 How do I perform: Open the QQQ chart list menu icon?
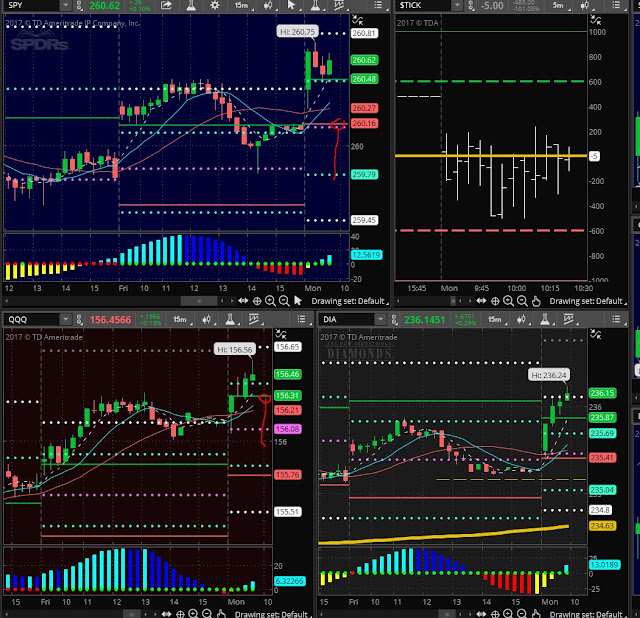pos(301,319)
